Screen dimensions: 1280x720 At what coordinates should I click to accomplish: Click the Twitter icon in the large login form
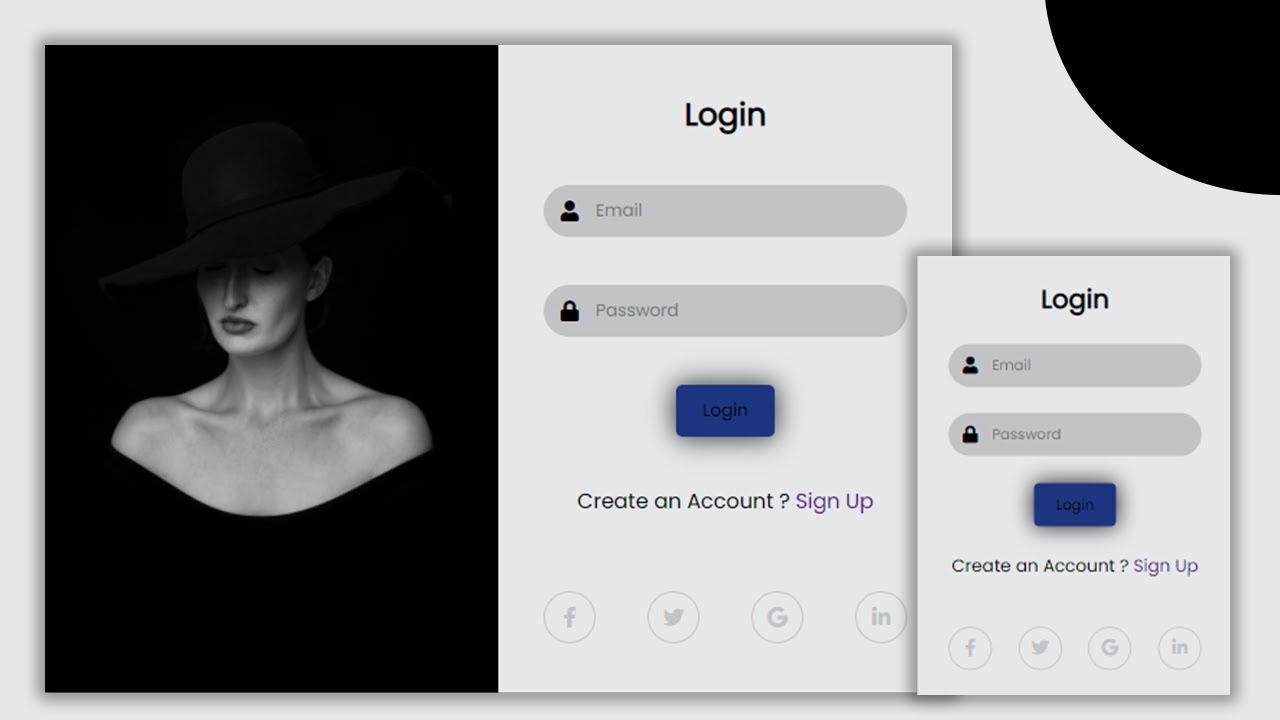[673, 617]
